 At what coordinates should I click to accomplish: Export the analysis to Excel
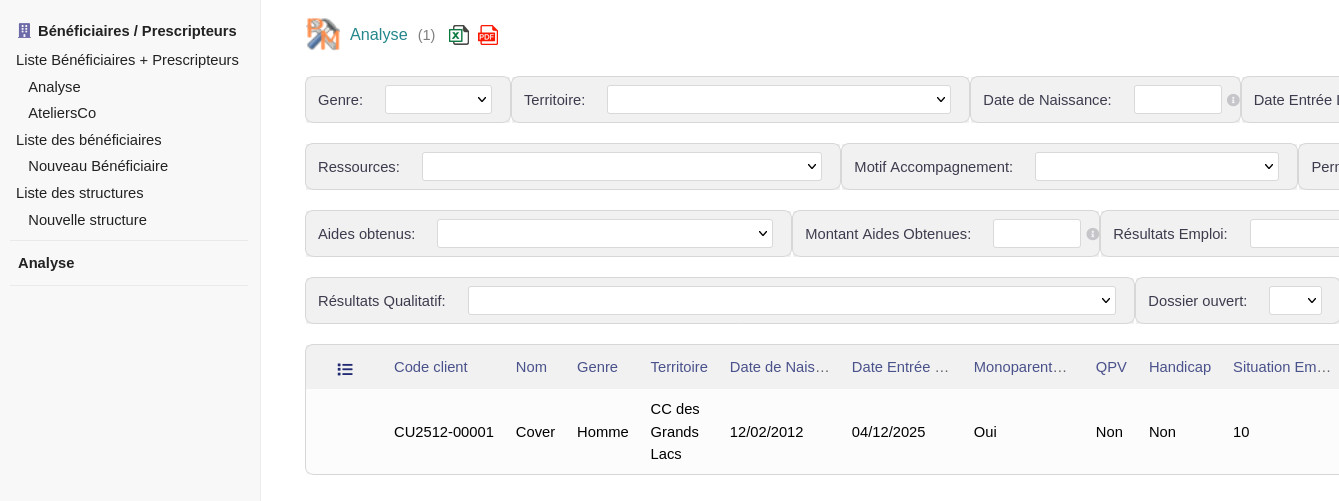pos(459,35)
